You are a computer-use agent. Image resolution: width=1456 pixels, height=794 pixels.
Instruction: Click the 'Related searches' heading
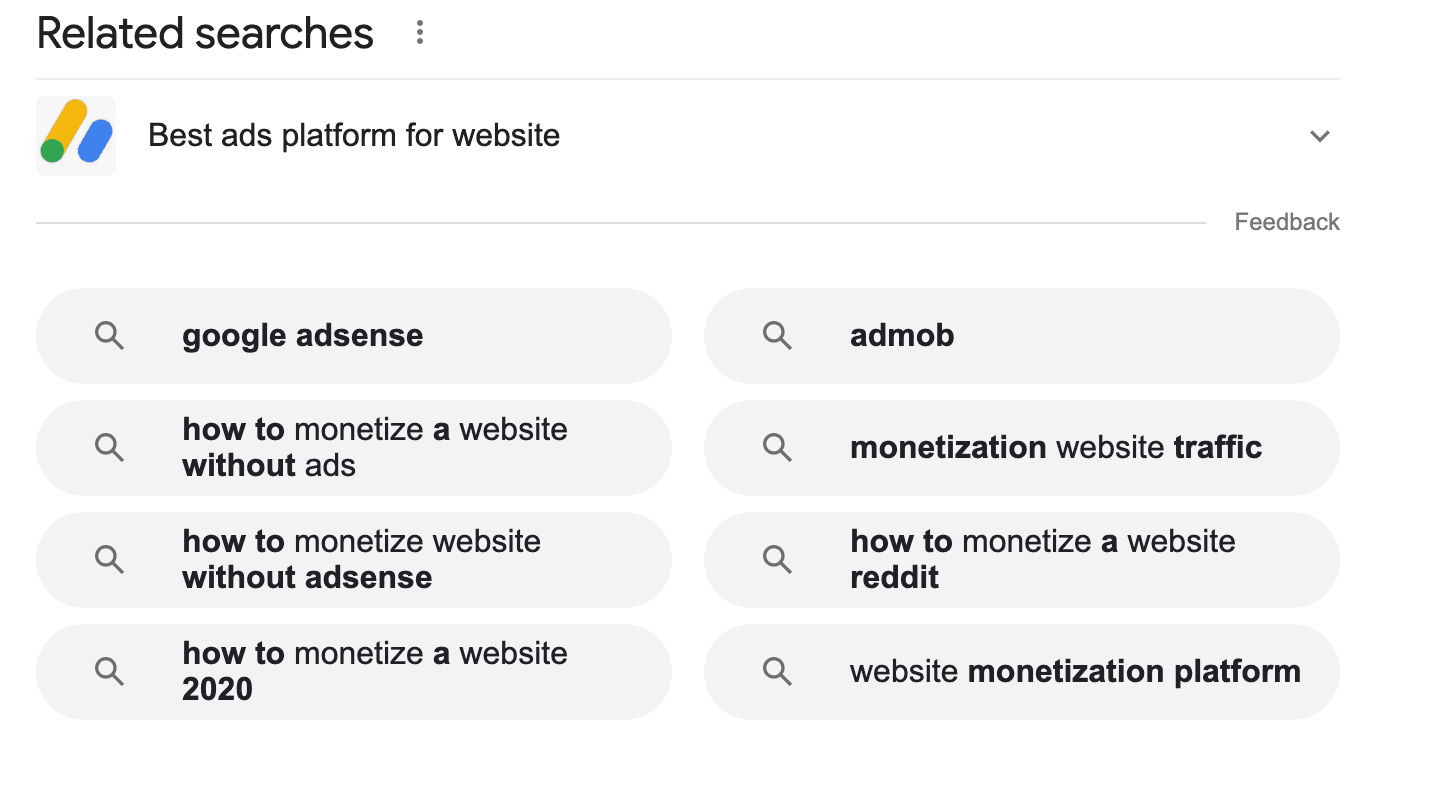(204, 33)
